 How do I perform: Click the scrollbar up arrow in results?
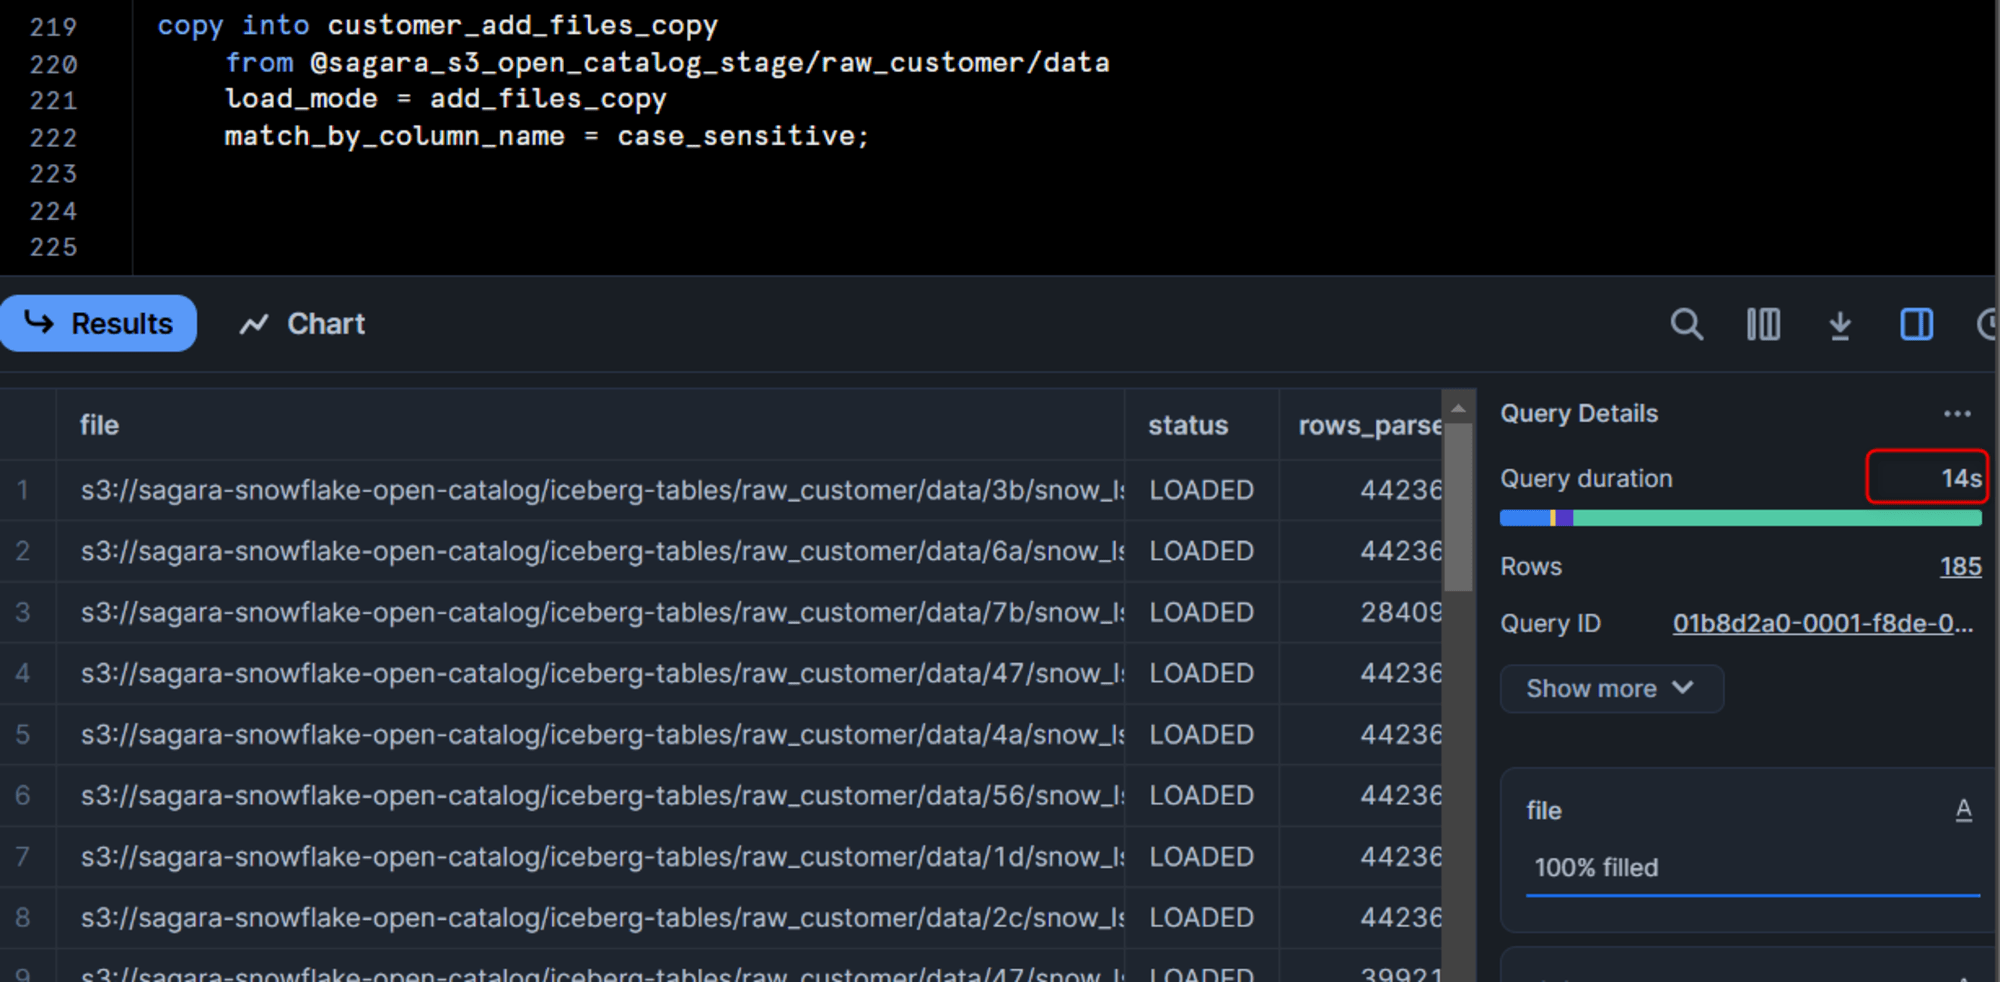pos(1458,409)
